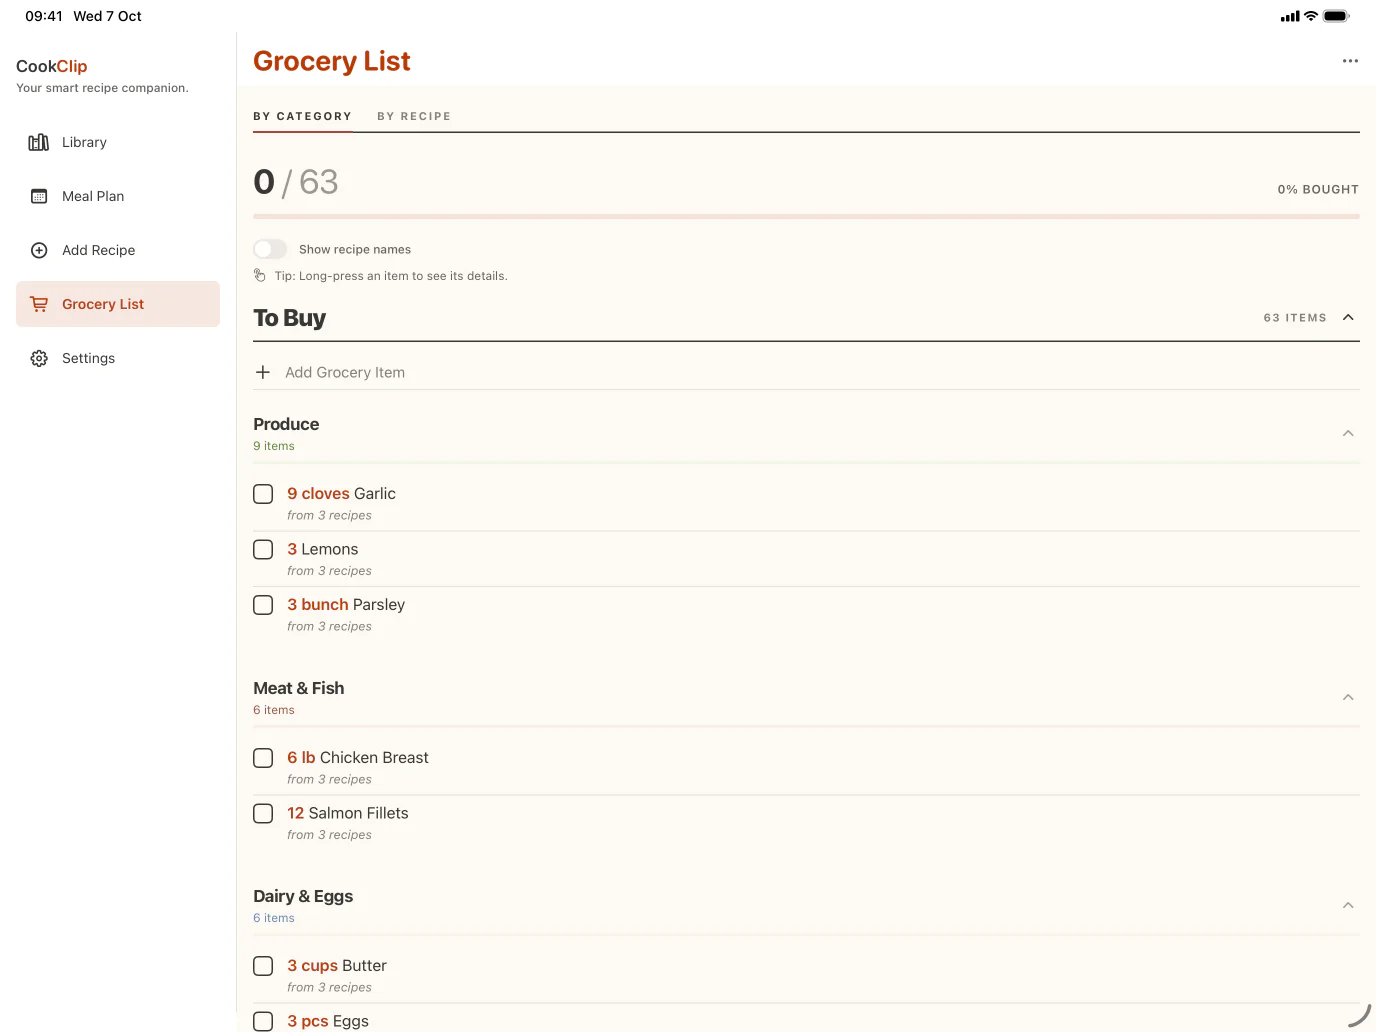Click the plus icon beside Add Grocery Item
1376x1032 pixels.
click(x=263, y=372)
